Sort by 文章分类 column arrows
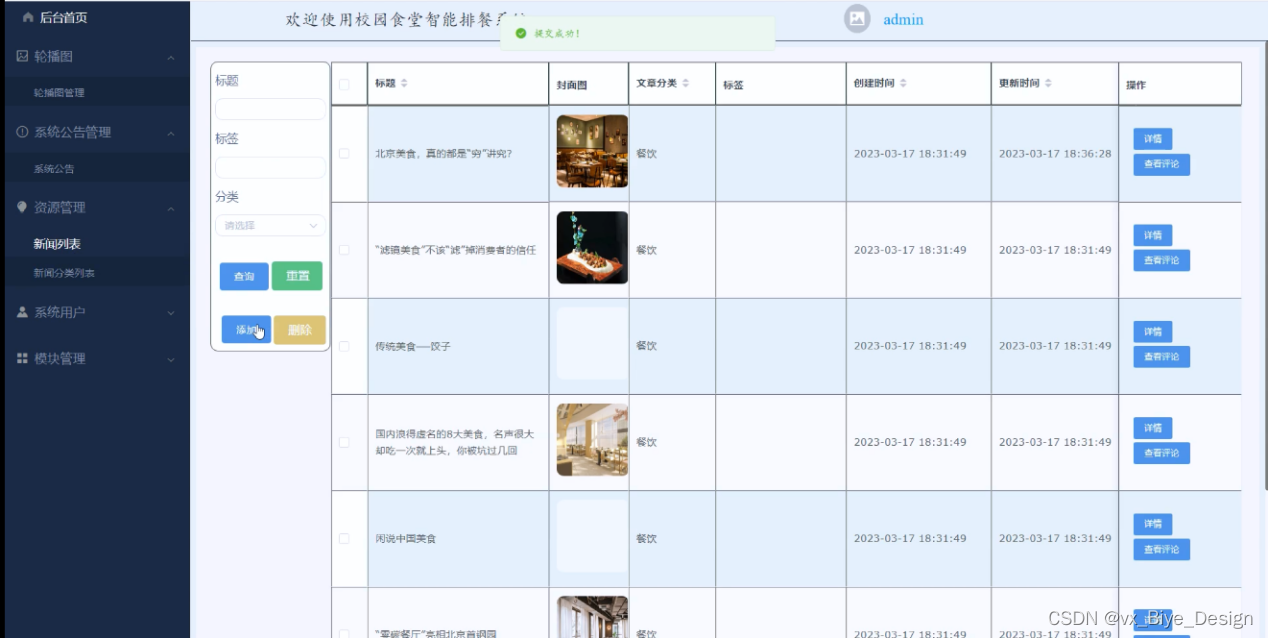 coord(687,83)
